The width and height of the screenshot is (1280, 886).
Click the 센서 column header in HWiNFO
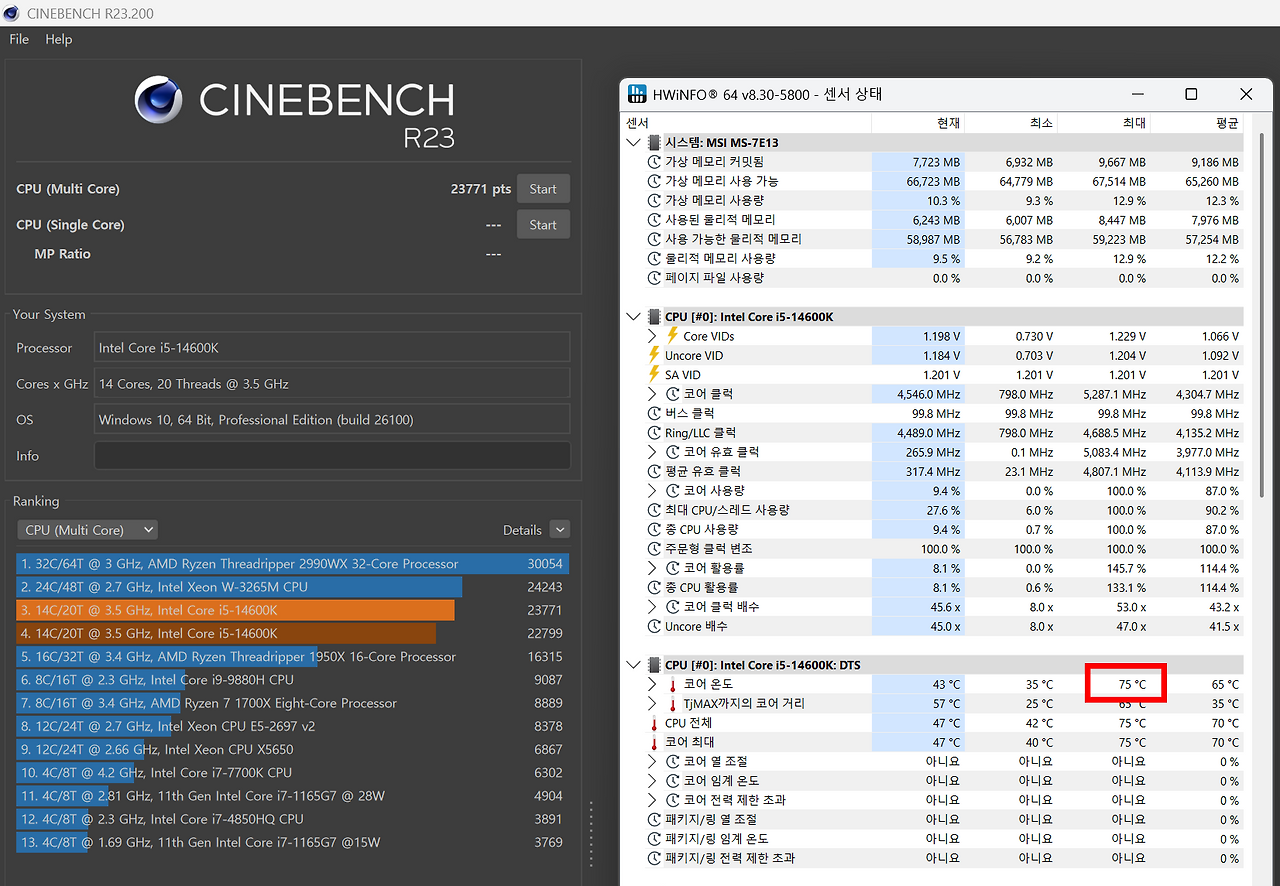[746, 123]
